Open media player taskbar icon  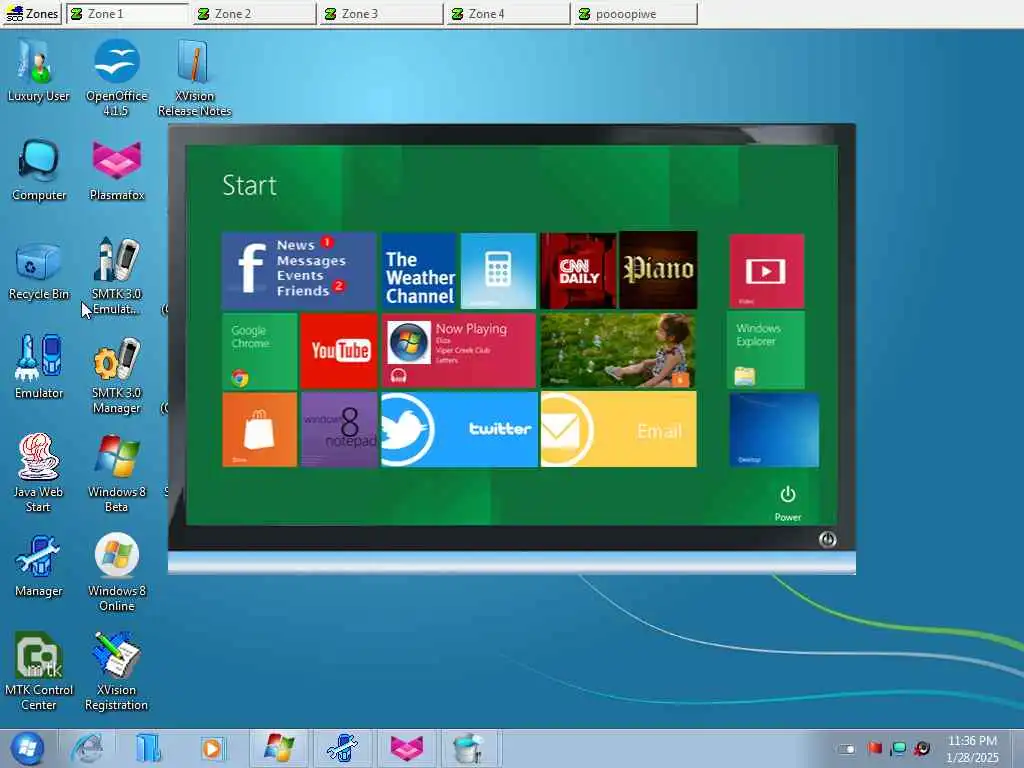tap(212, 748)
